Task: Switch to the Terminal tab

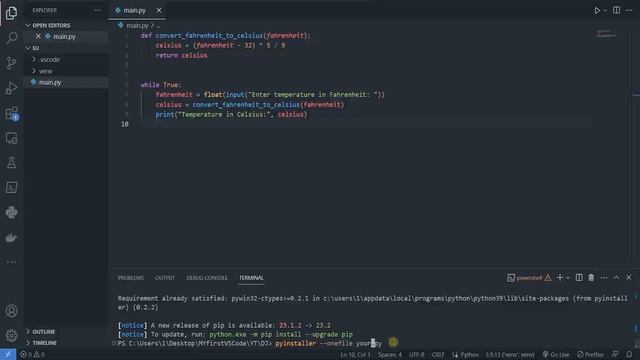Action: click(251, 278)
